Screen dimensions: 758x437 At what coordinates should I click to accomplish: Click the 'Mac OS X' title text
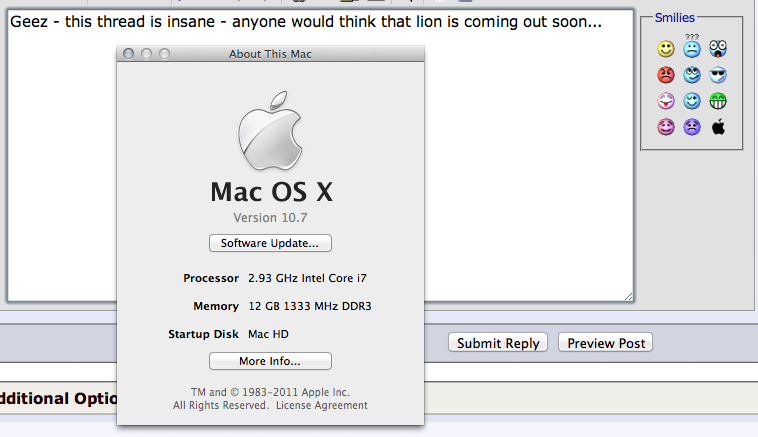272,192
